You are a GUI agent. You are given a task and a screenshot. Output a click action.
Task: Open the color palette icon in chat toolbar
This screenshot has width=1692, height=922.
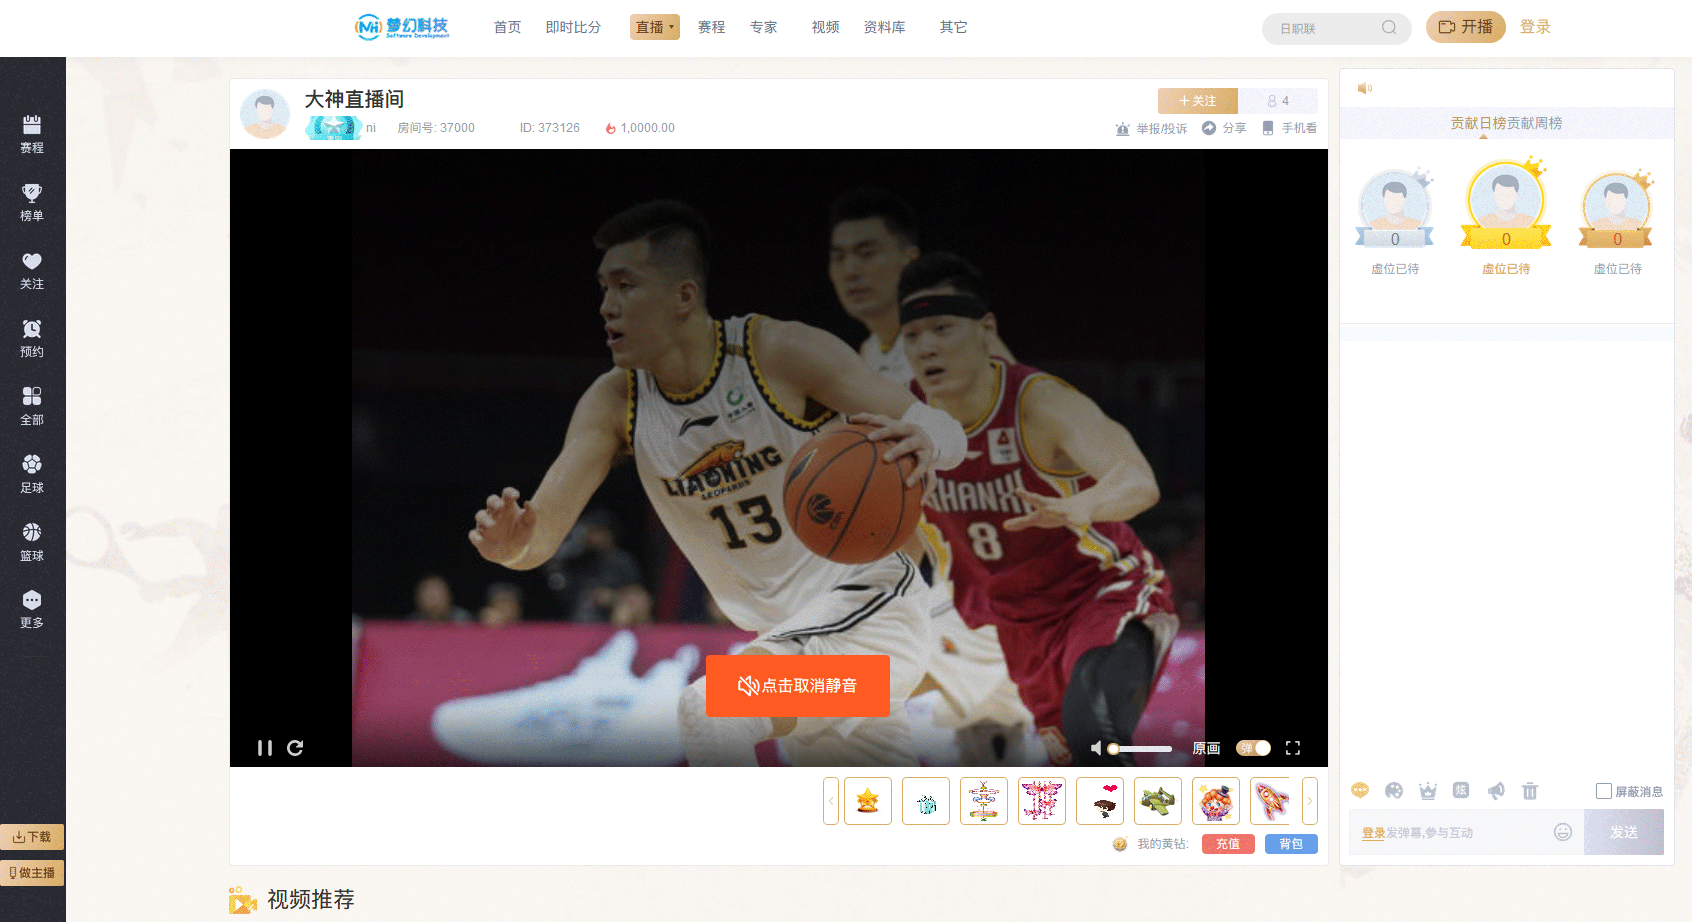1394,790
